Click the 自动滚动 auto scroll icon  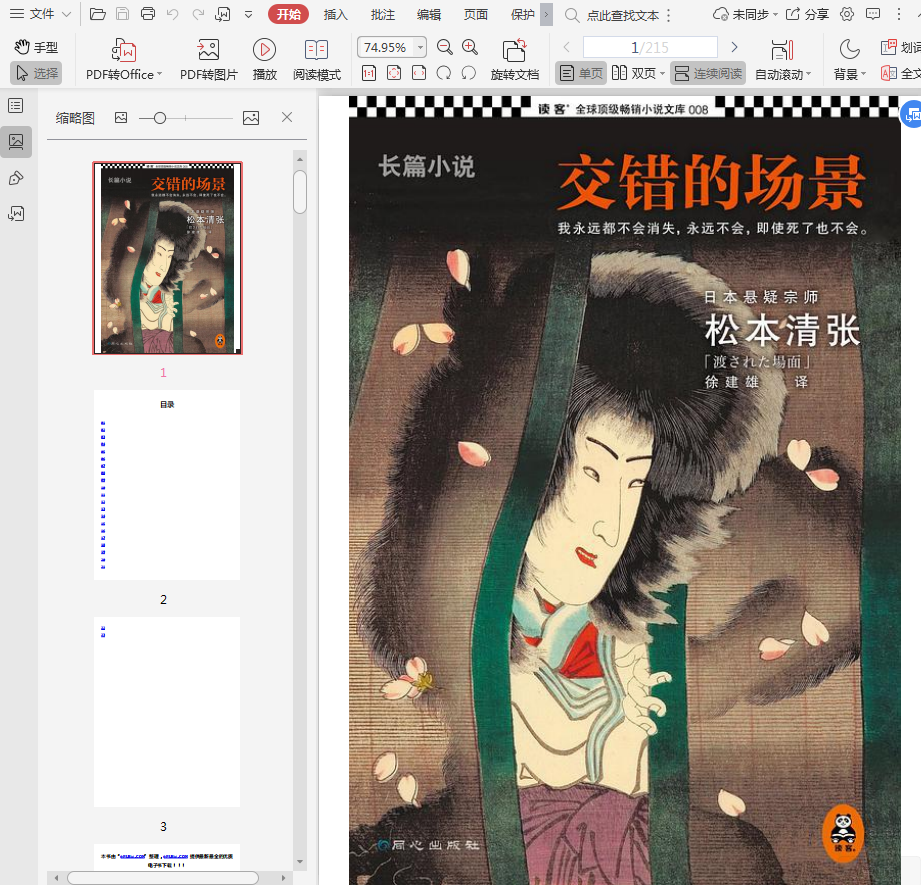click(782, 50)
